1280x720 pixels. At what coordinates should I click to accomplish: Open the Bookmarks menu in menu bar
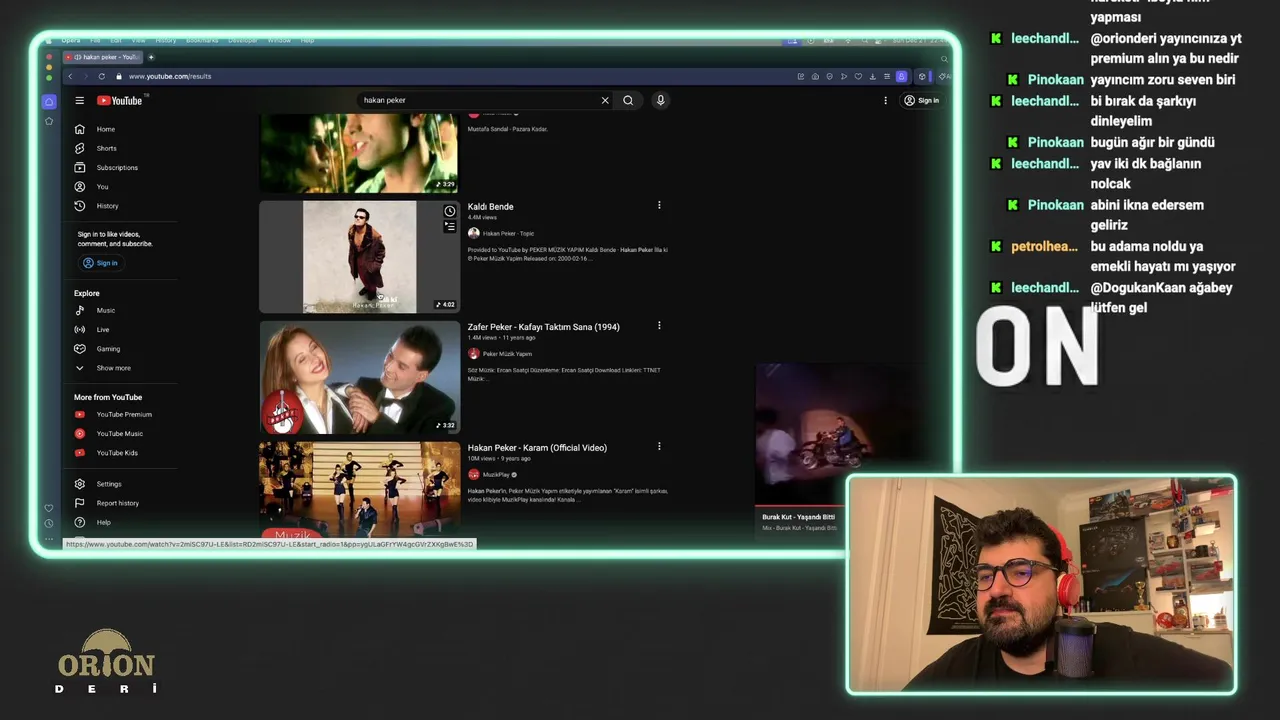coord(203,40)
